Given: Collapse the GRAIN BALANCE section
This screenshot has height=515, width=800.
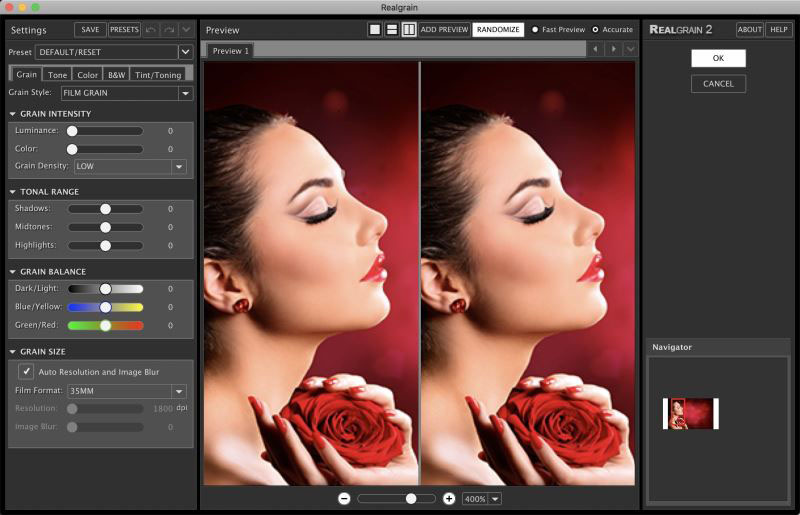Looking at the screenshot, I should click(13, 272).
